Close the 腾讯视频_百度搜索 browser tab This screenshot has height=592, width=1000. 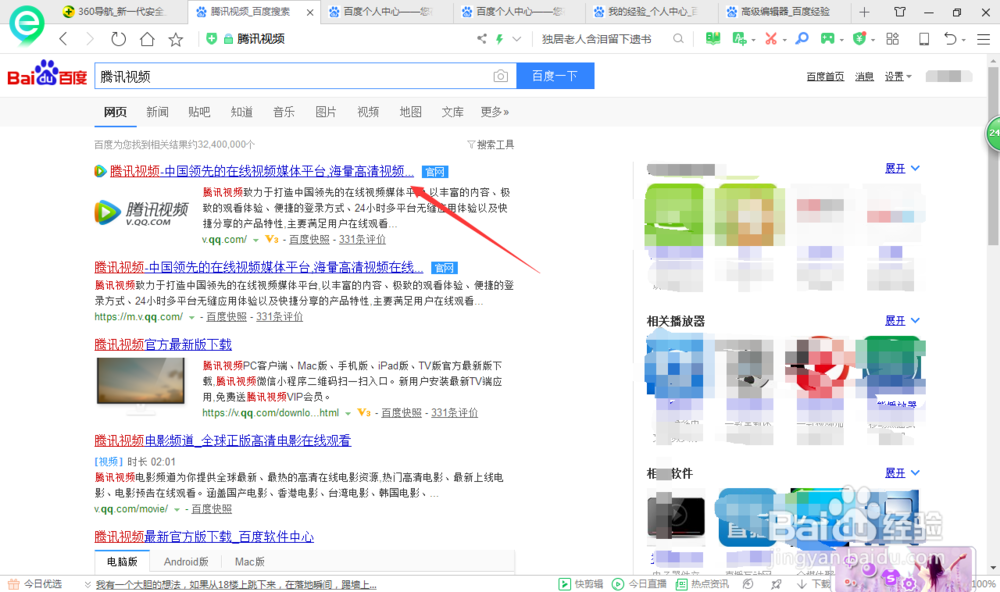click(x=310, y=12)
